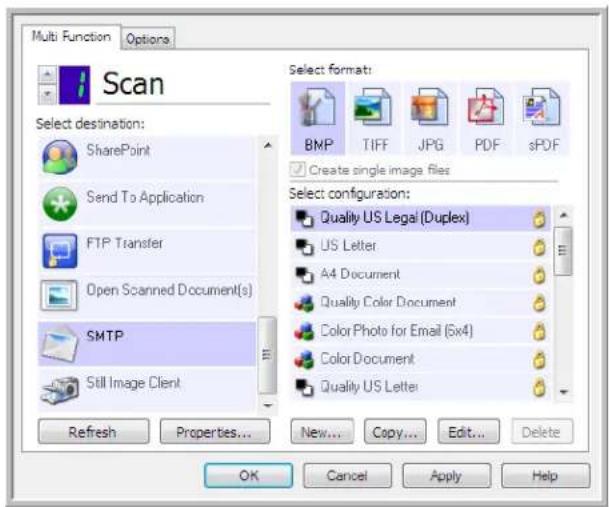Click color icon beside Color Photo for Email
The width and height of the screenshot is (609, 507).
(304, 331)
